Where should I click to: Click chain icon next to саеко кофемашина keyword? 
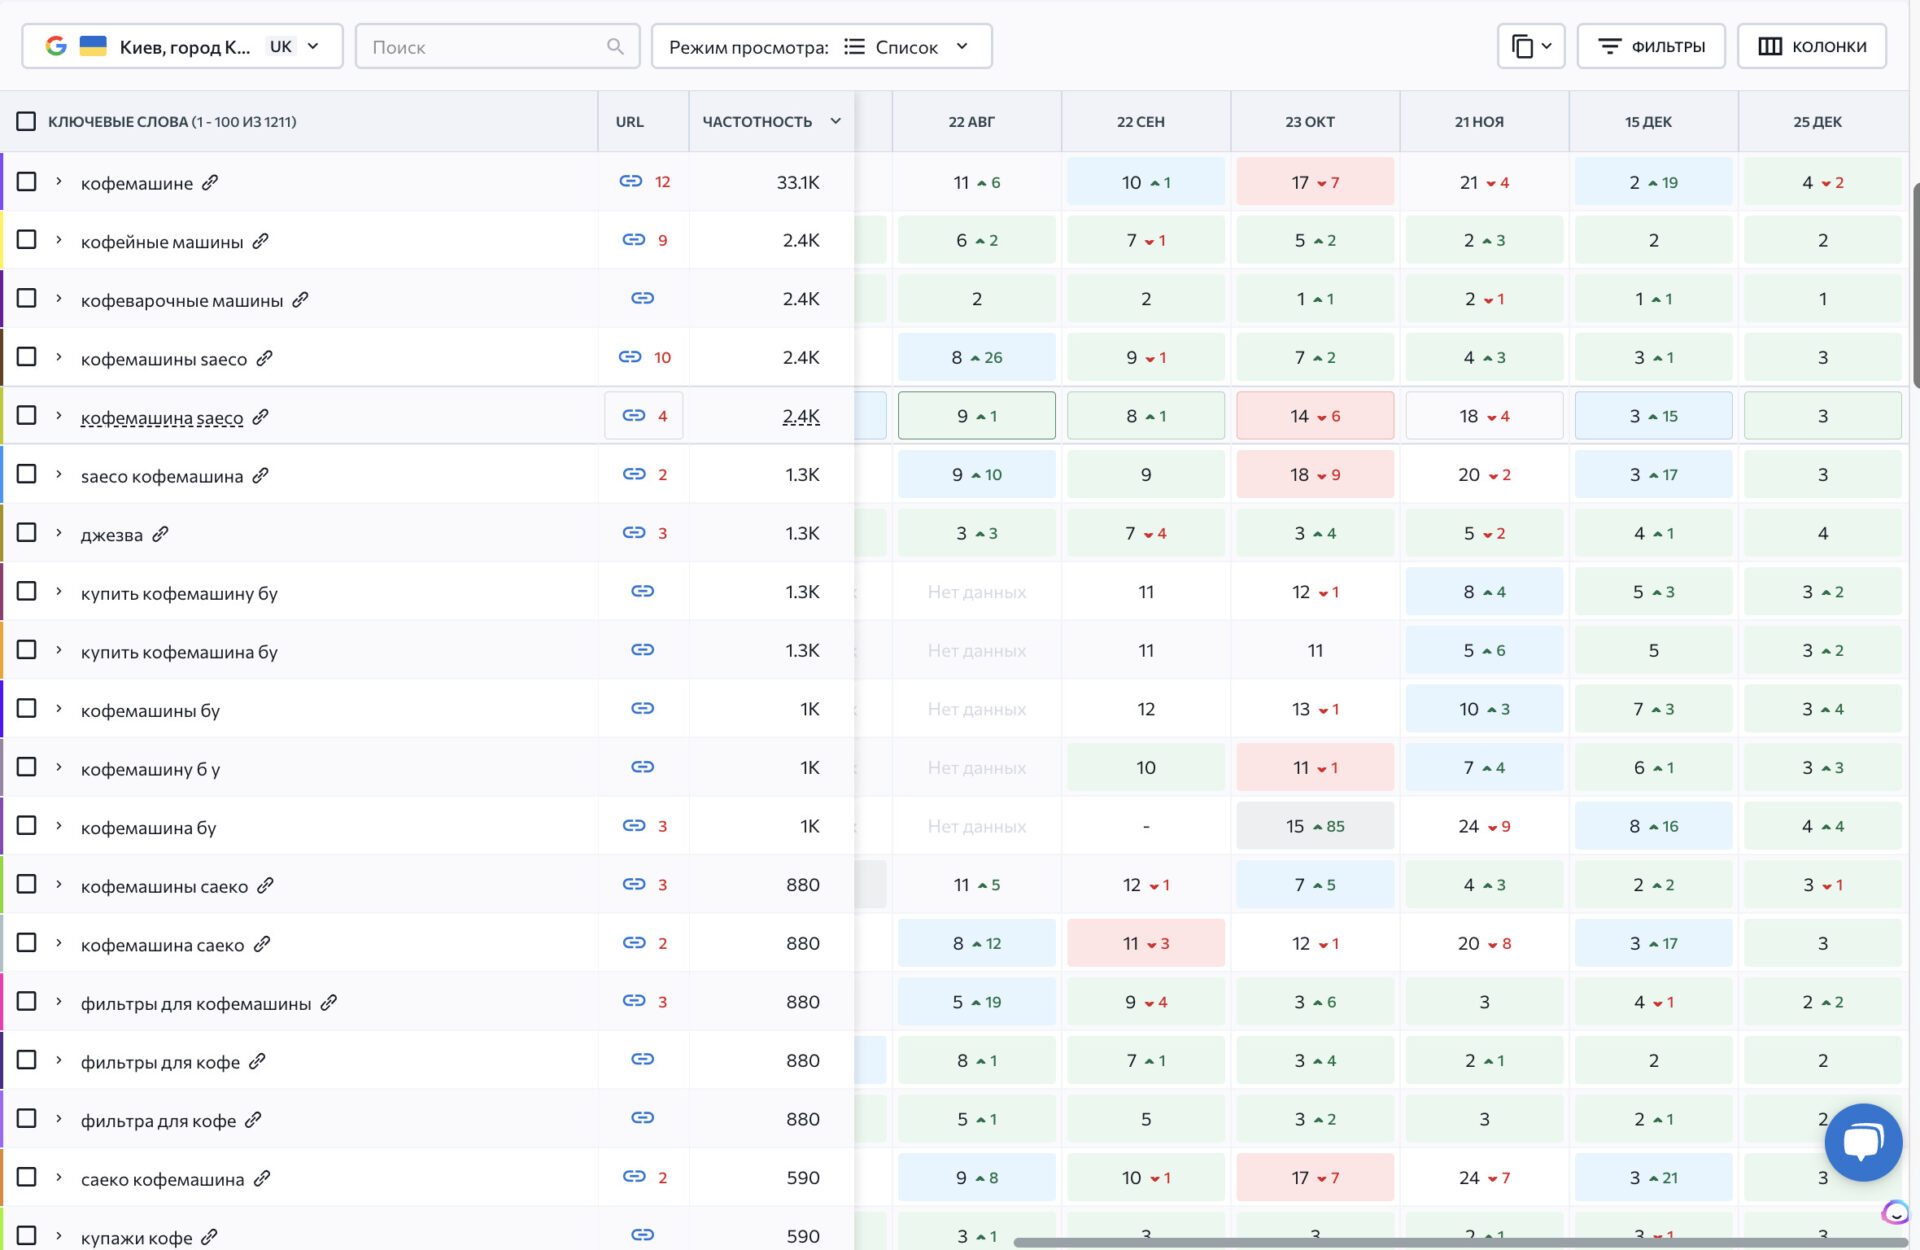coord(261,1178)
